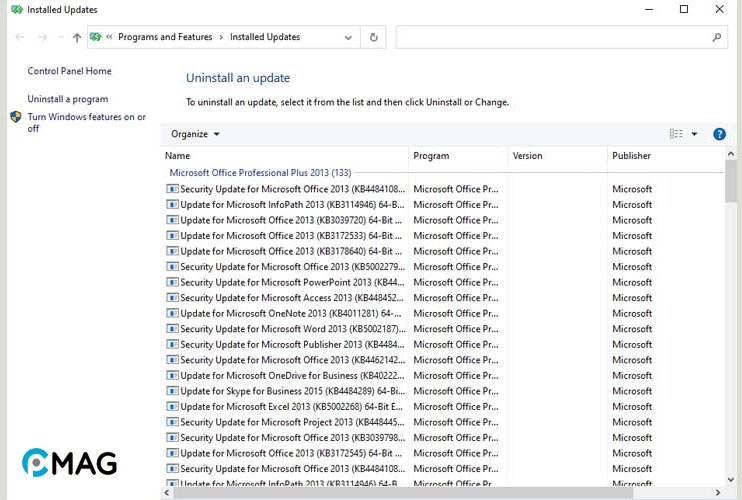The width and height of the screenshot is (742, 500).
Task: Click icon of Skype for Business 2015 update
Action: (172, 391)
